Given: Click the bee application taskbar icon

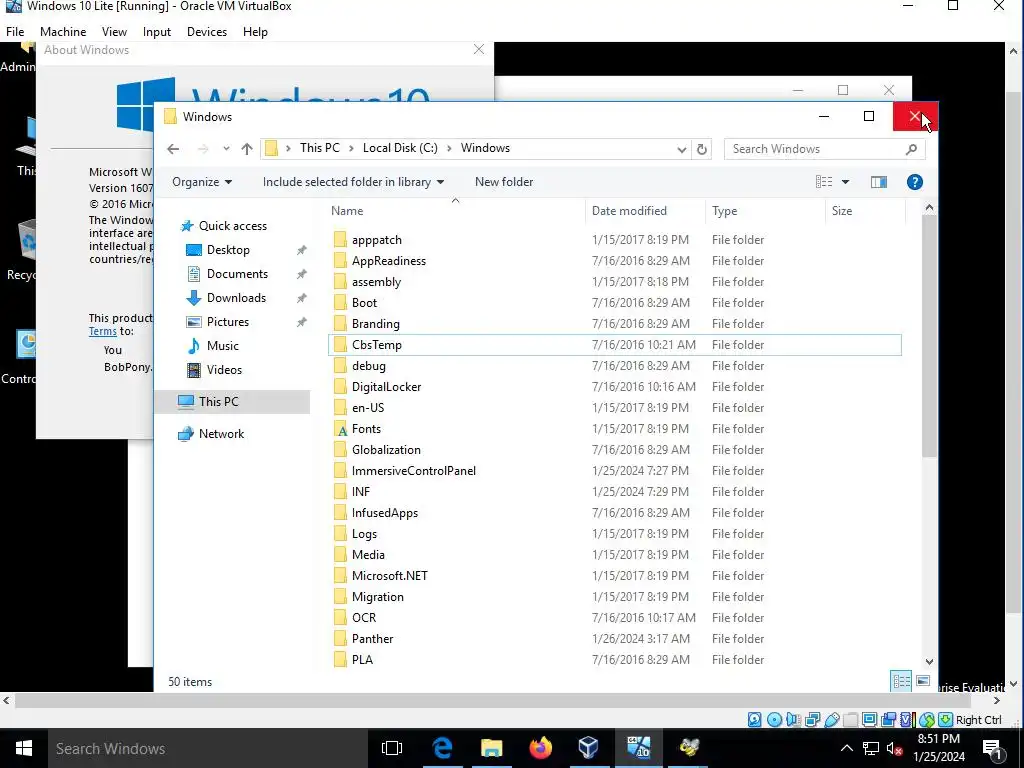Looking at the screenshot, I should point(689,748).
